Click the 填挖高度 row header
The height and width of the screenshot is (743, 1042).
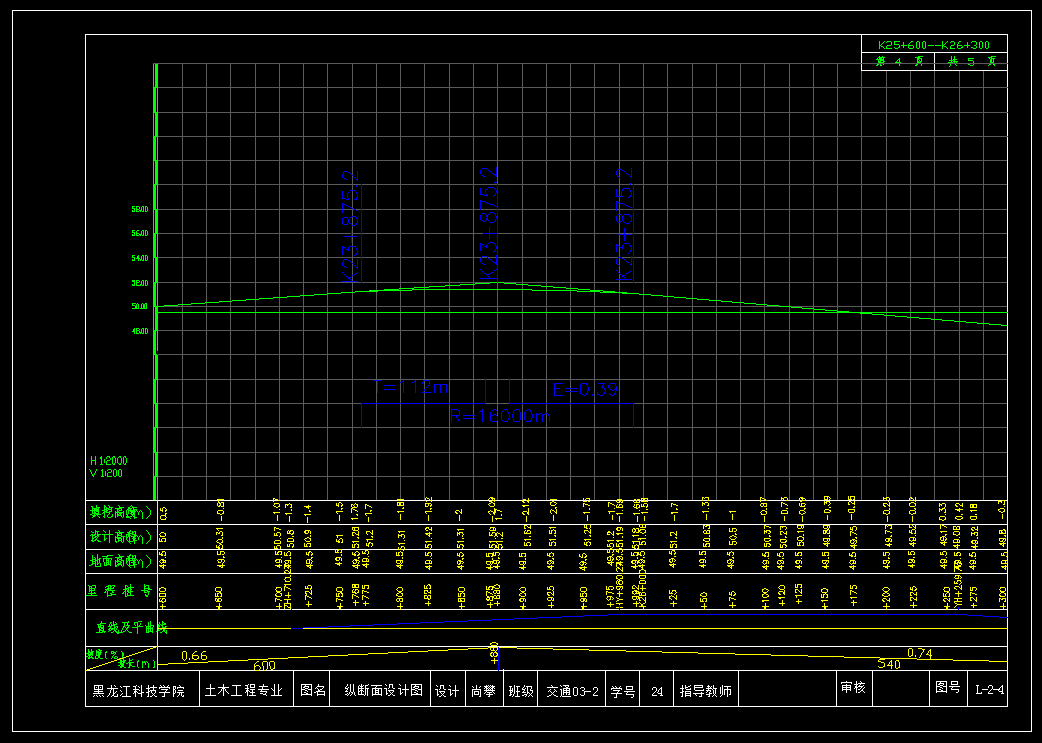click(120, 512)
